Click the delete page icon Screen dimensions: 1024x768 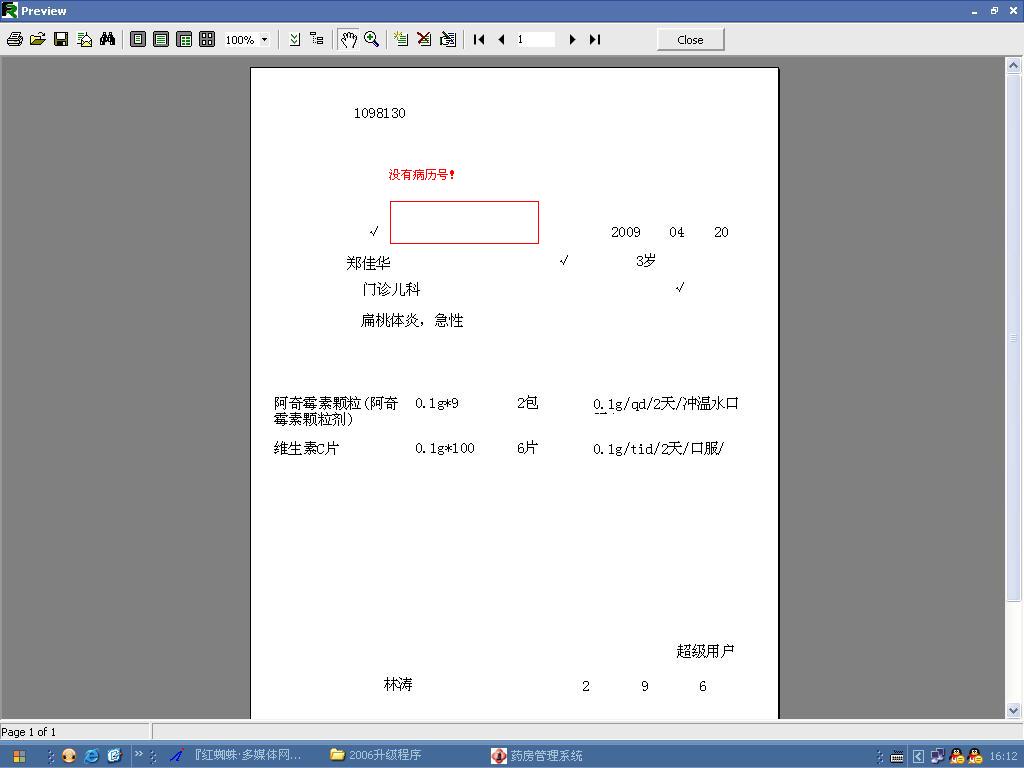424,39
